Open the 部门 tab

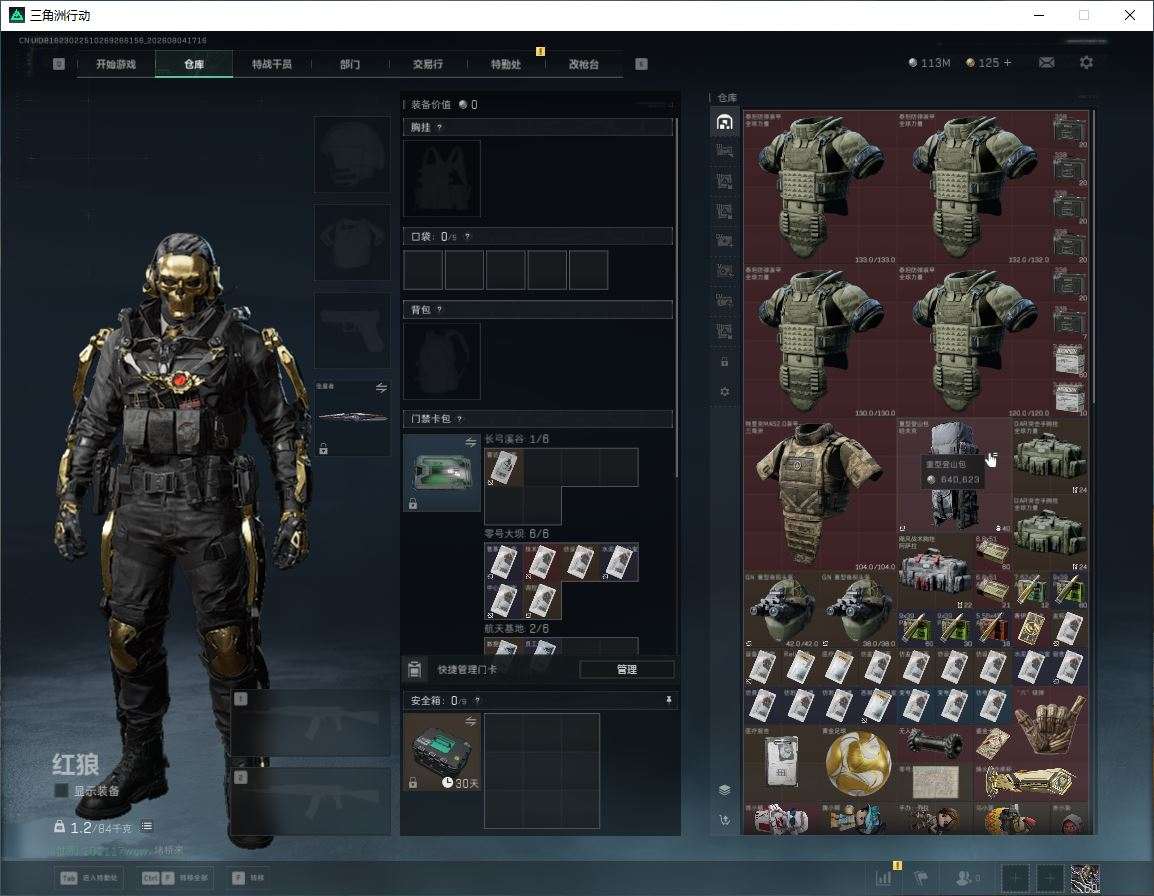coord(350,64)
